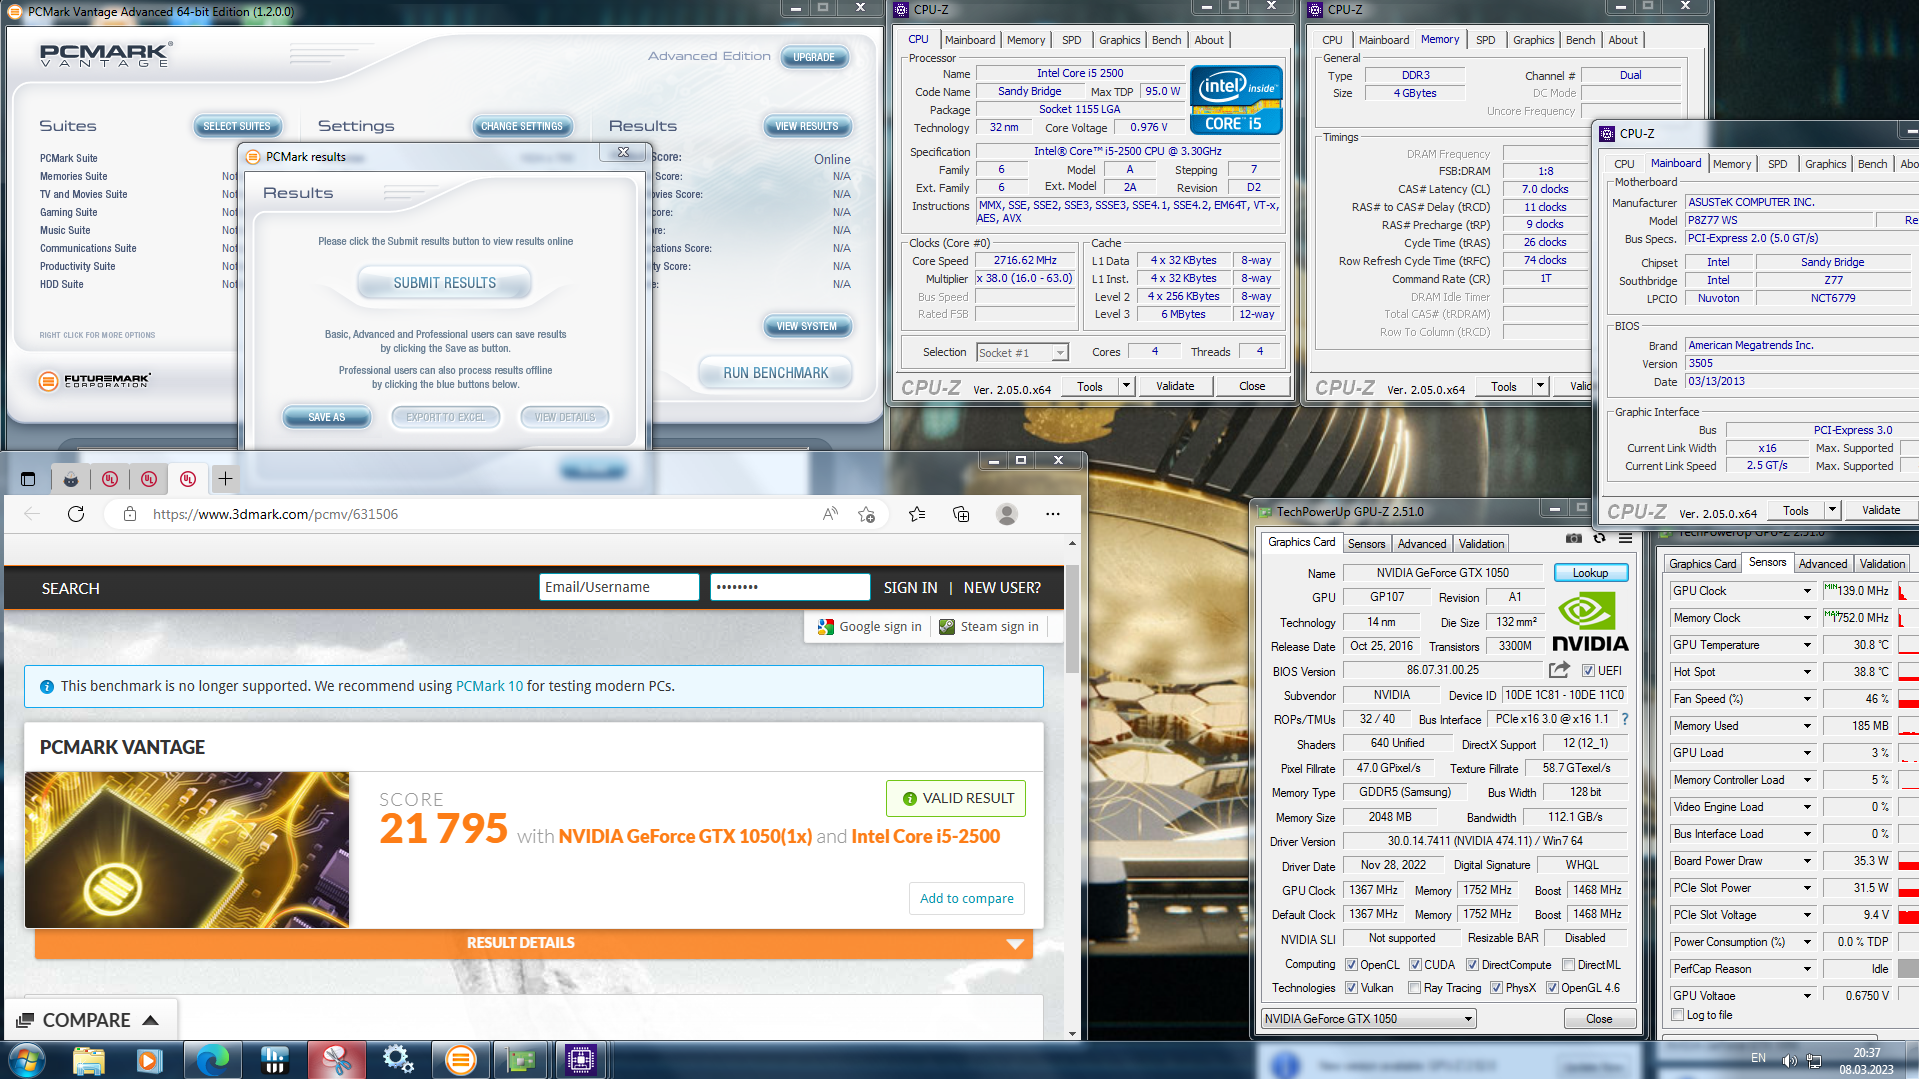Toggle the CUDA checkbox
This screenshot has height=1079, width=1919.
click(1416, 965)
